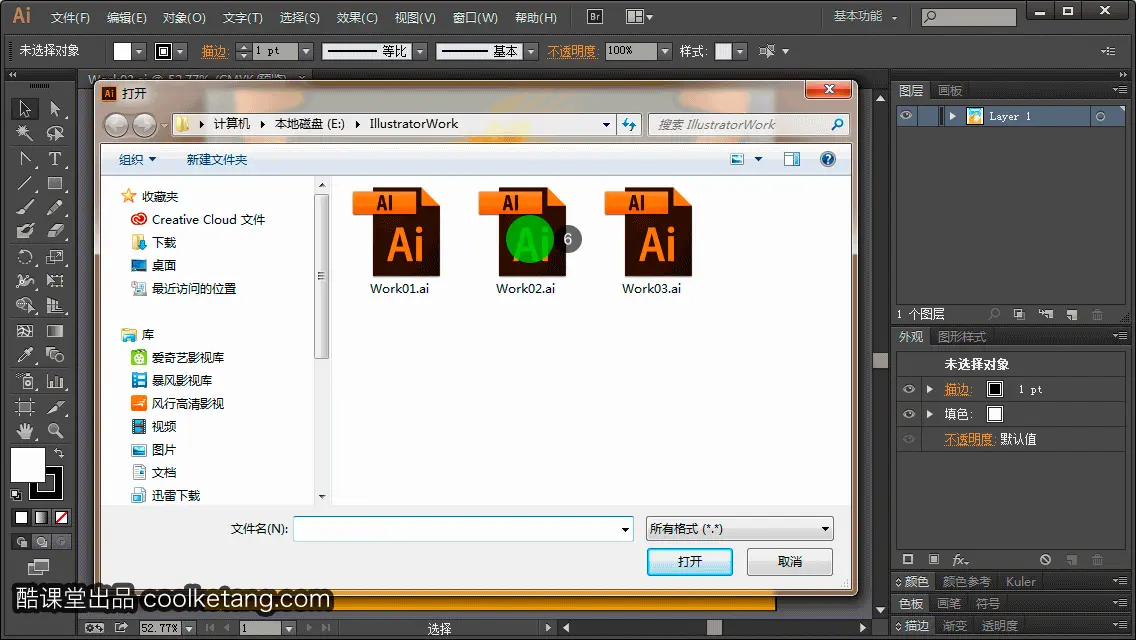Open the 效果(C) menu
1136x640 pixels.
[357, 17]
